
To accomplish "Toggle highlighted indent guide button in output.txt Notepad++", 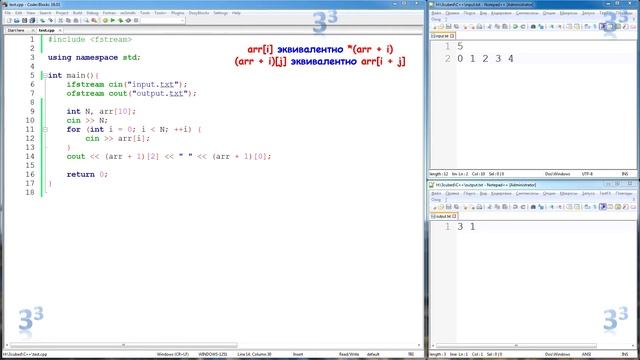I will [603, 207].
